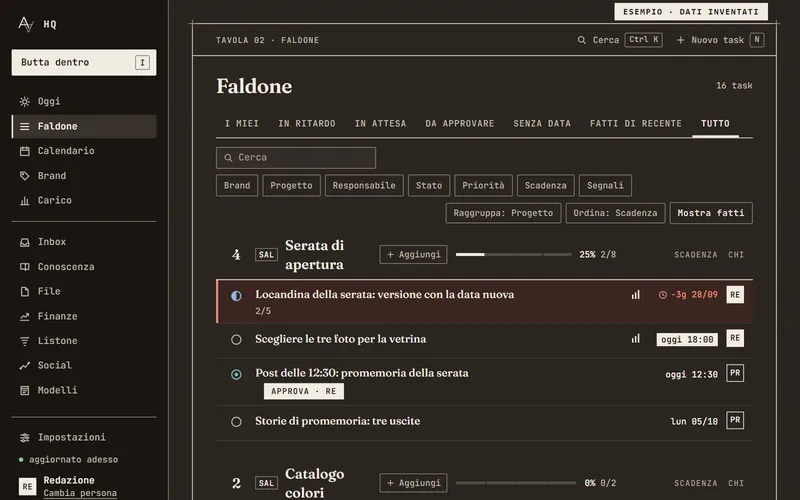Click the Nuovo task button
The height and width of the screenshot is (500, 800).
(720, 40)
